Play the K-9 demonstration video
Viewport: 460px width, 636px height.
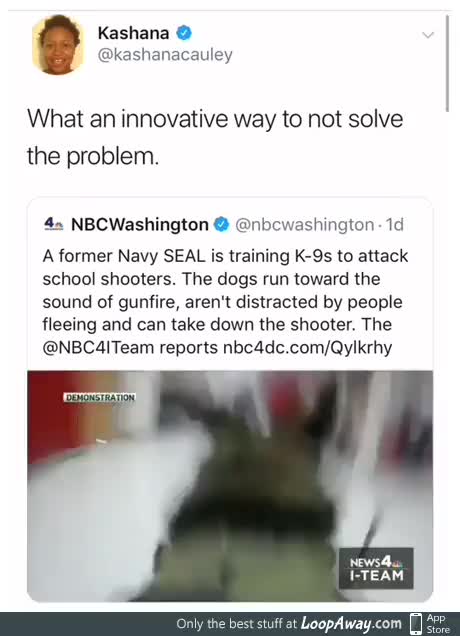pos(230,486)
